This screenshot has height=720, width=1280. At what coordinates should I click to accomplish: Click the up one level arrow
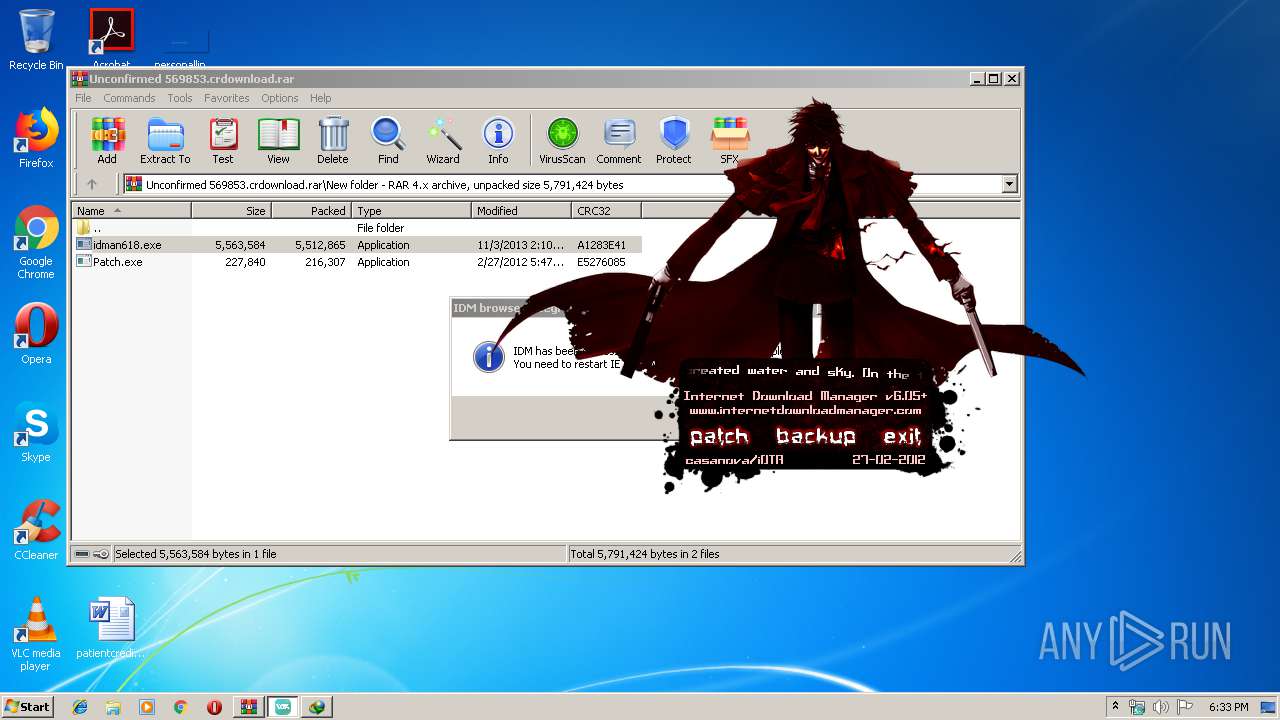tap(92, 184)
